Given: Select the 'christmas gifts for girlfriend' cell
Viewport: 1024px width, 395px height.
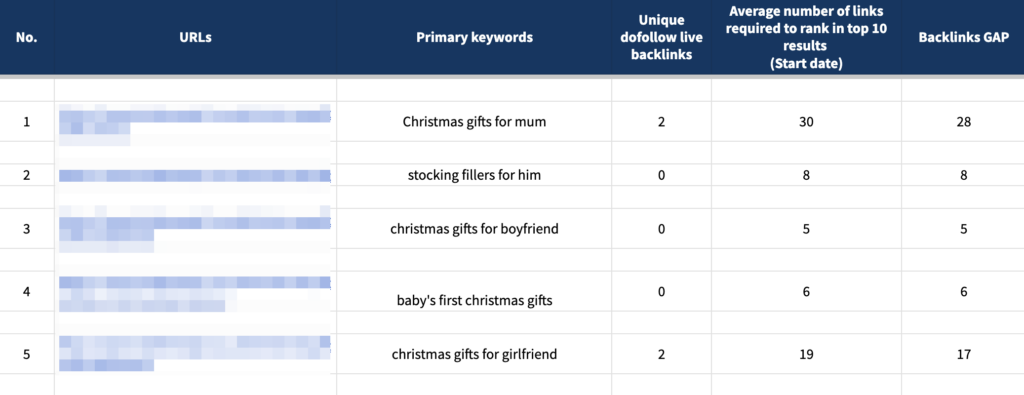Looking at the screenshot, I should (x=474, y=355).
